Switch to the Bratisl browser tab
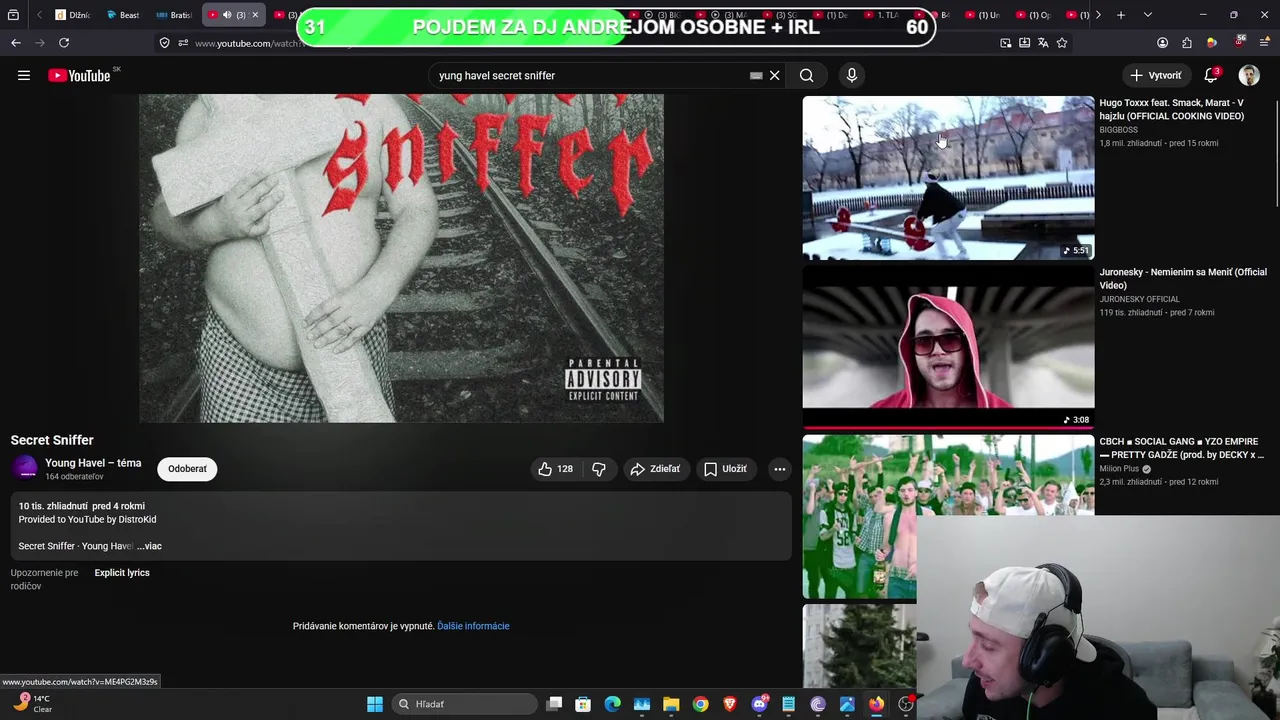Viewport: 1280px width, 720px height. pyautogui.click(x=174, y=15)
